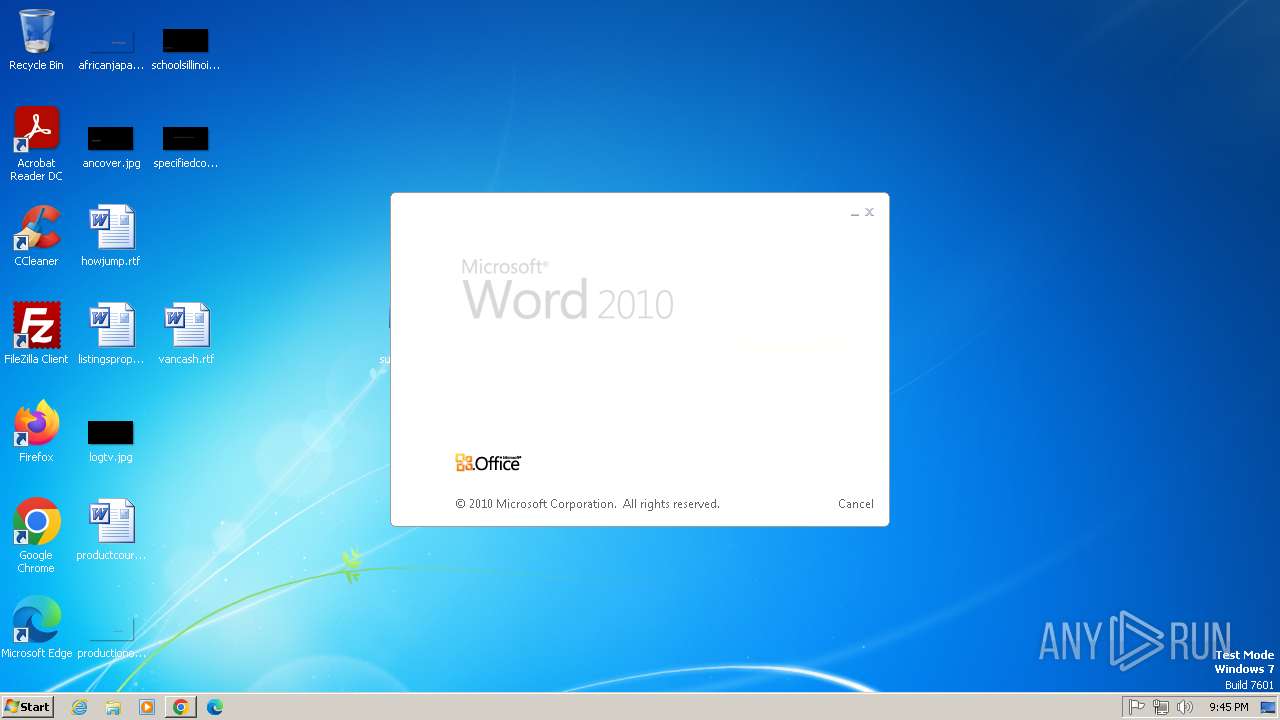Select the productione file icon

click(111, 637)
